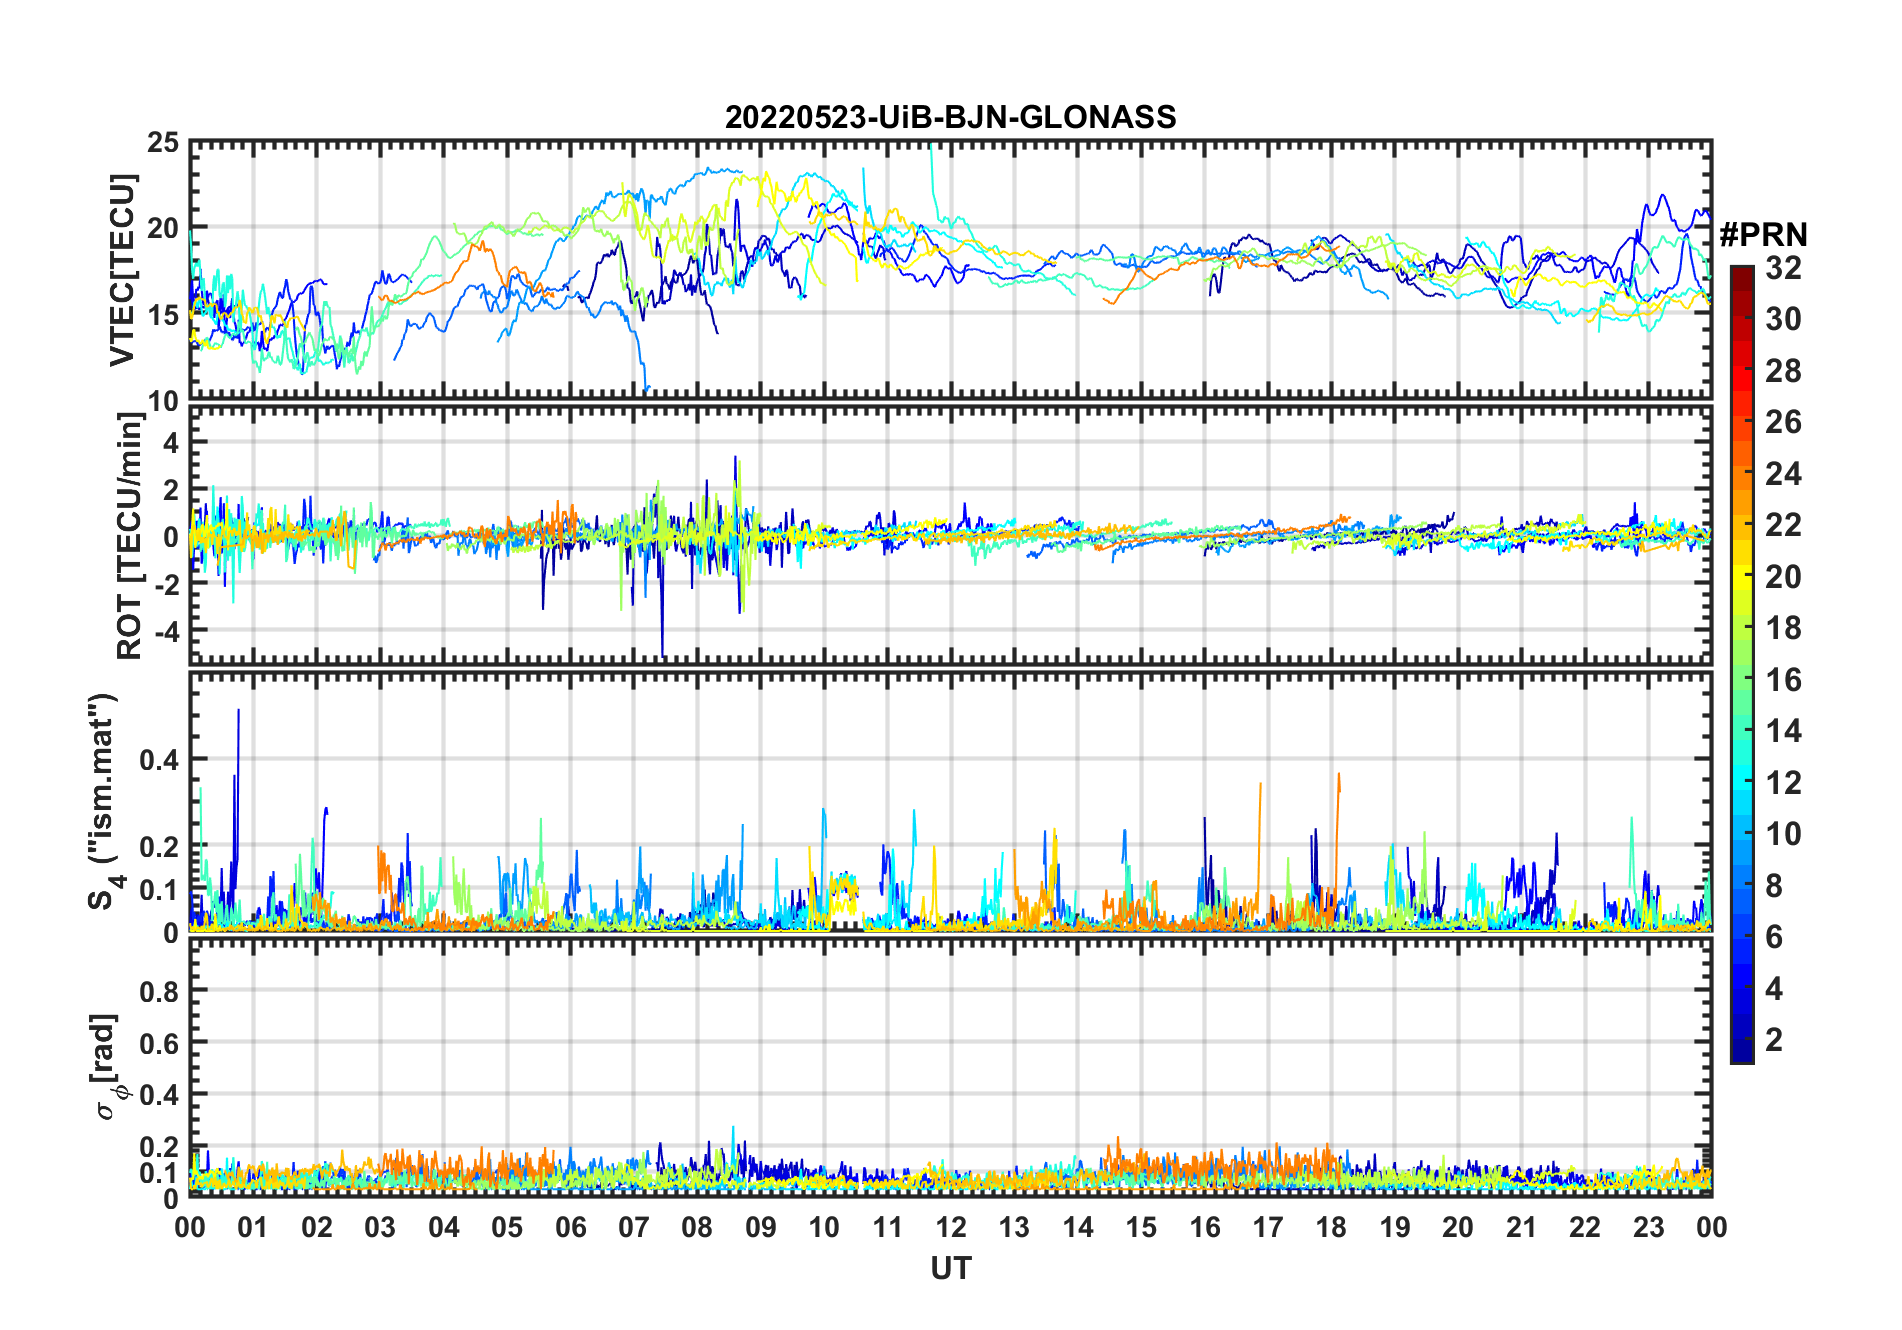This screenshot has width=1902, height=1330.
Task: Click the sigma-phi [rad] y-axis label
Action: [107, 1067]
